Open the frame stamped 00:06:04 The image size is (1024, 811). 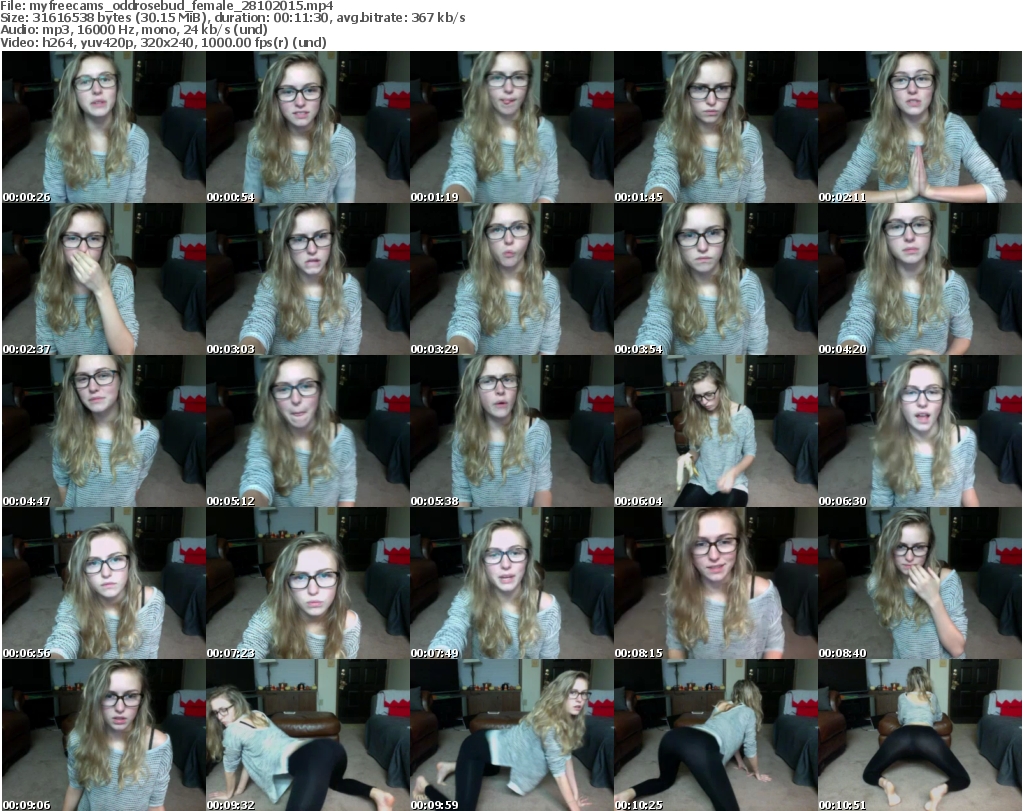tap(716, 432)
